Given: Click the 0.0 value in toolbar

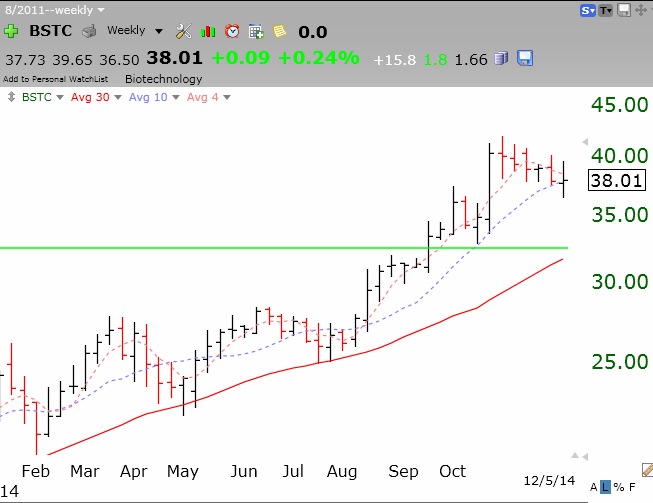Looking at the screenshot, I should 313,32.
